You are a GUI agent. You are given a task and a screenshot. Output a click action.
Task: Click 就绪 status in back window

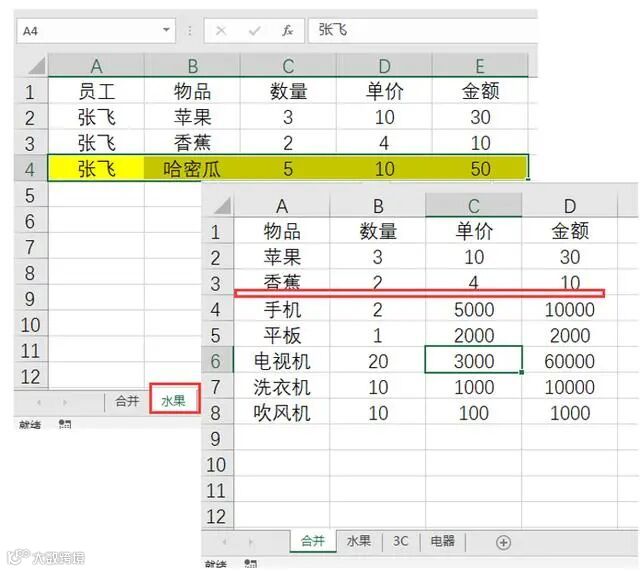(30, 424)
